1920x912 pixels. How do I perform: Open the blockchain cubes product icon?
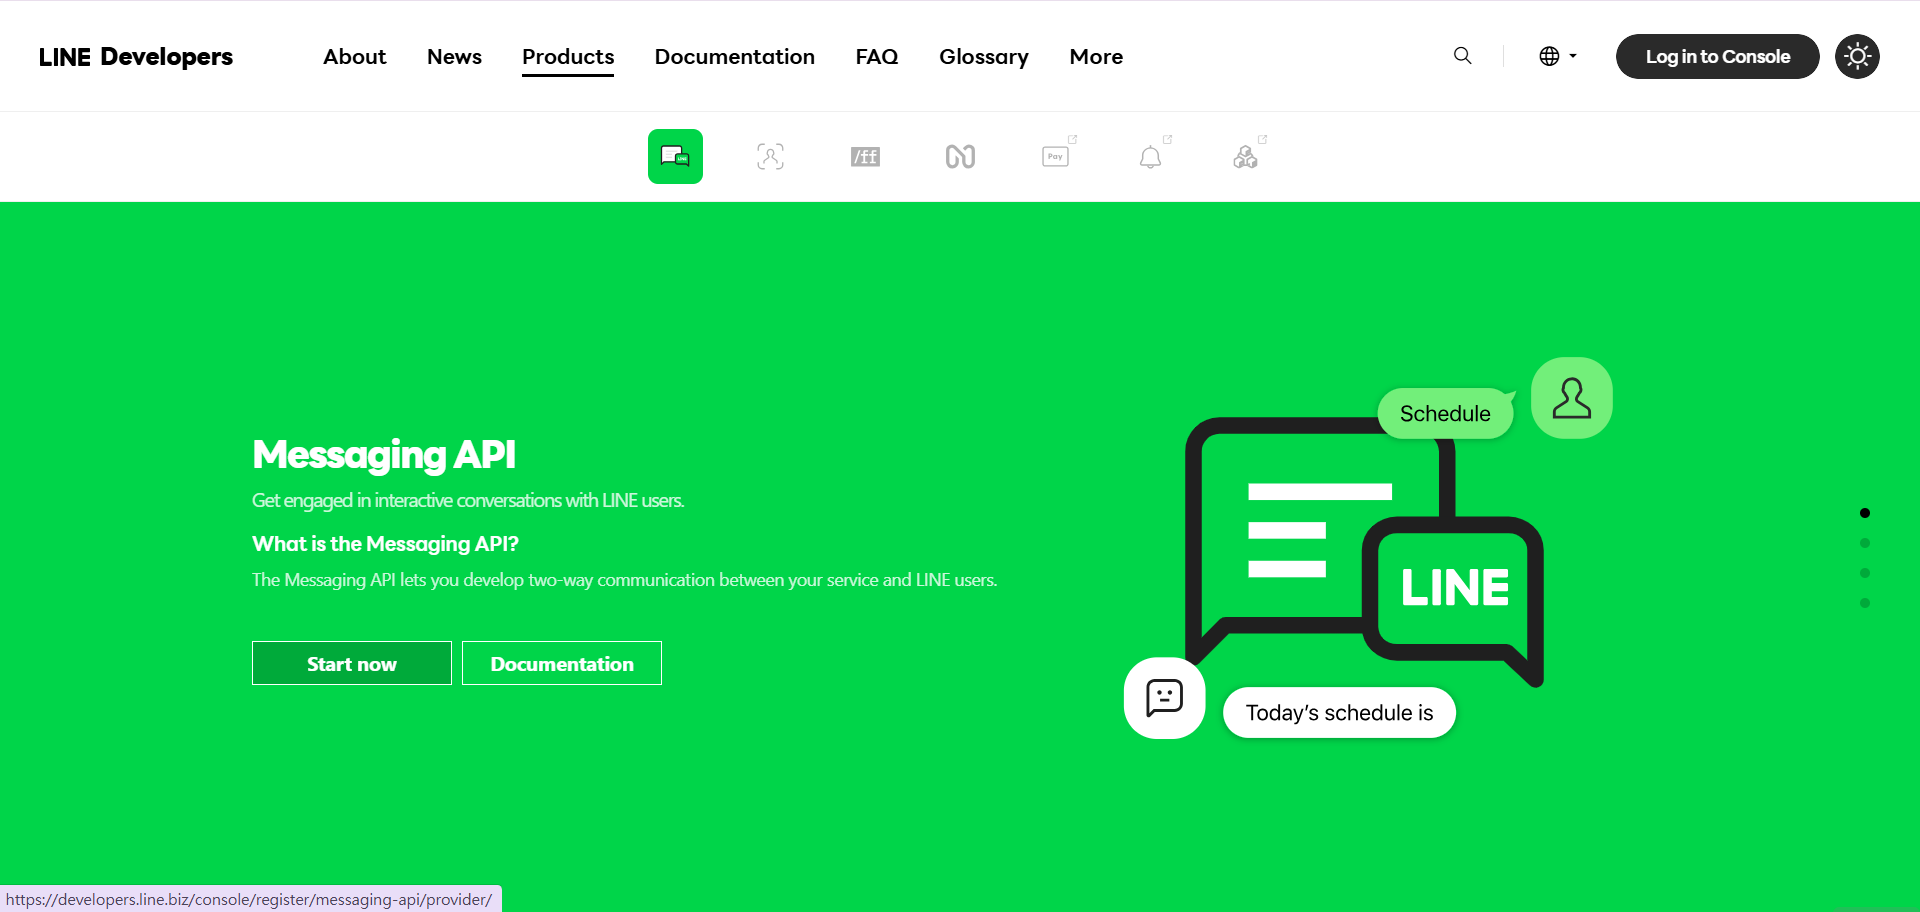(x=1246, y=157)
